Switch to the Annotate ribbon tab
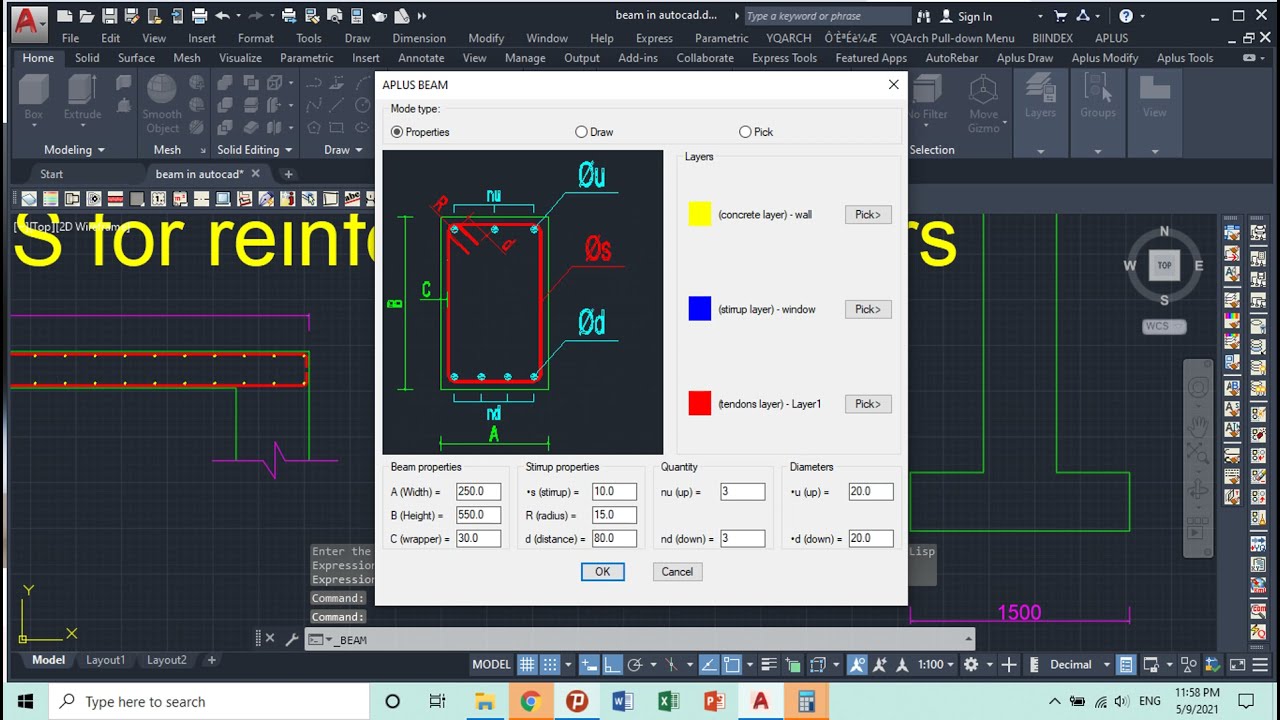The height and width of the screenshot is (720, 1280). pos(421,58)
